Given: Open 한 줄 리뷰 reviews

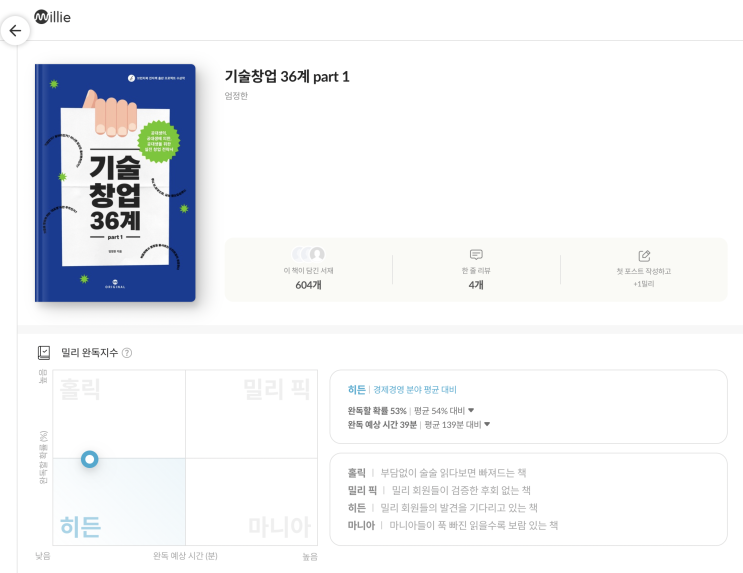Looking at the screenshot, I should click(x=476, y=271).
